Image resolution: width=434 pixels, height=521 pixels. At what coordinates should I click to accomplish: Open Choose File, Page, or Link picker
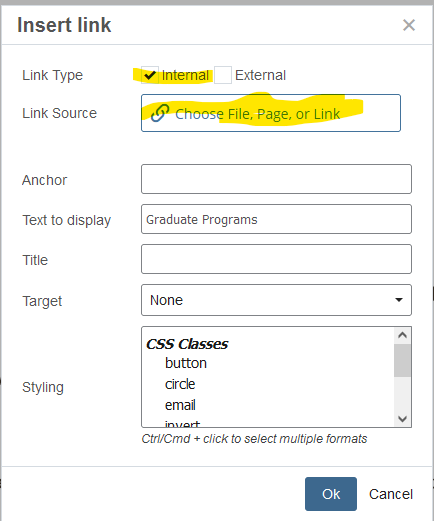271,113
